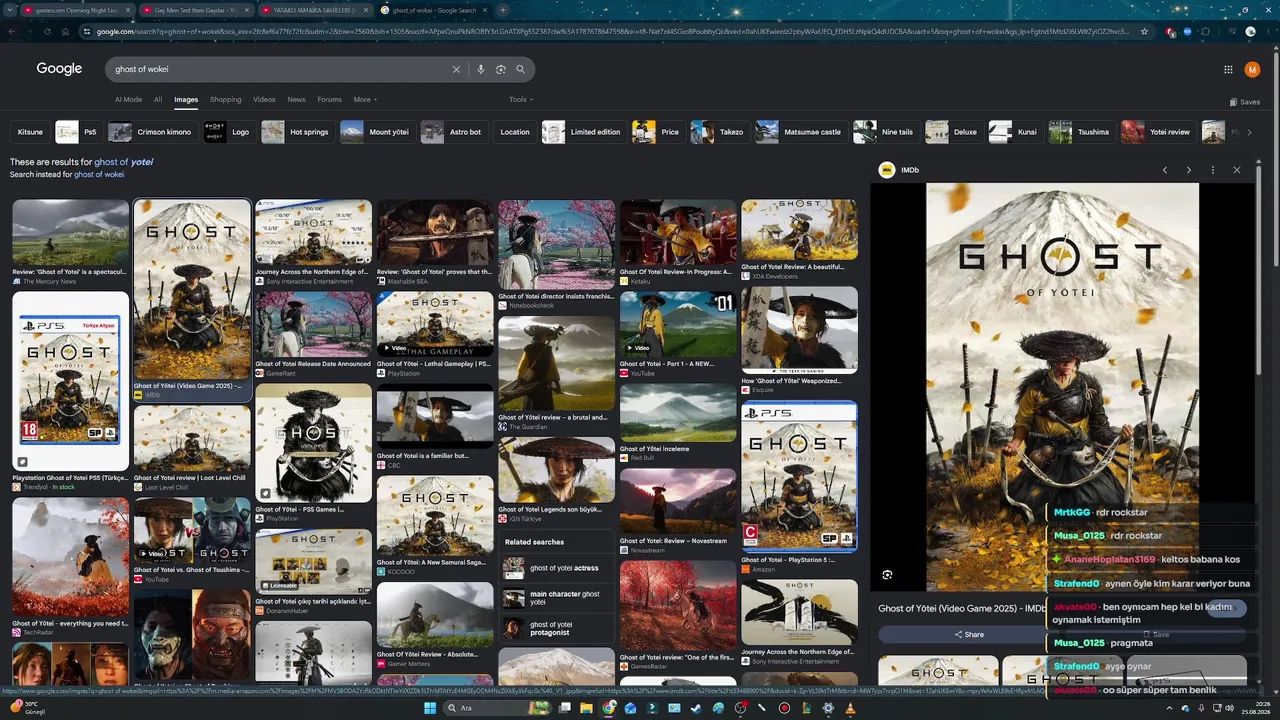The width and height of the screenshot is (1280, 720).
Task: Switch to the Videos tab
Action: (x=264, y=100)
